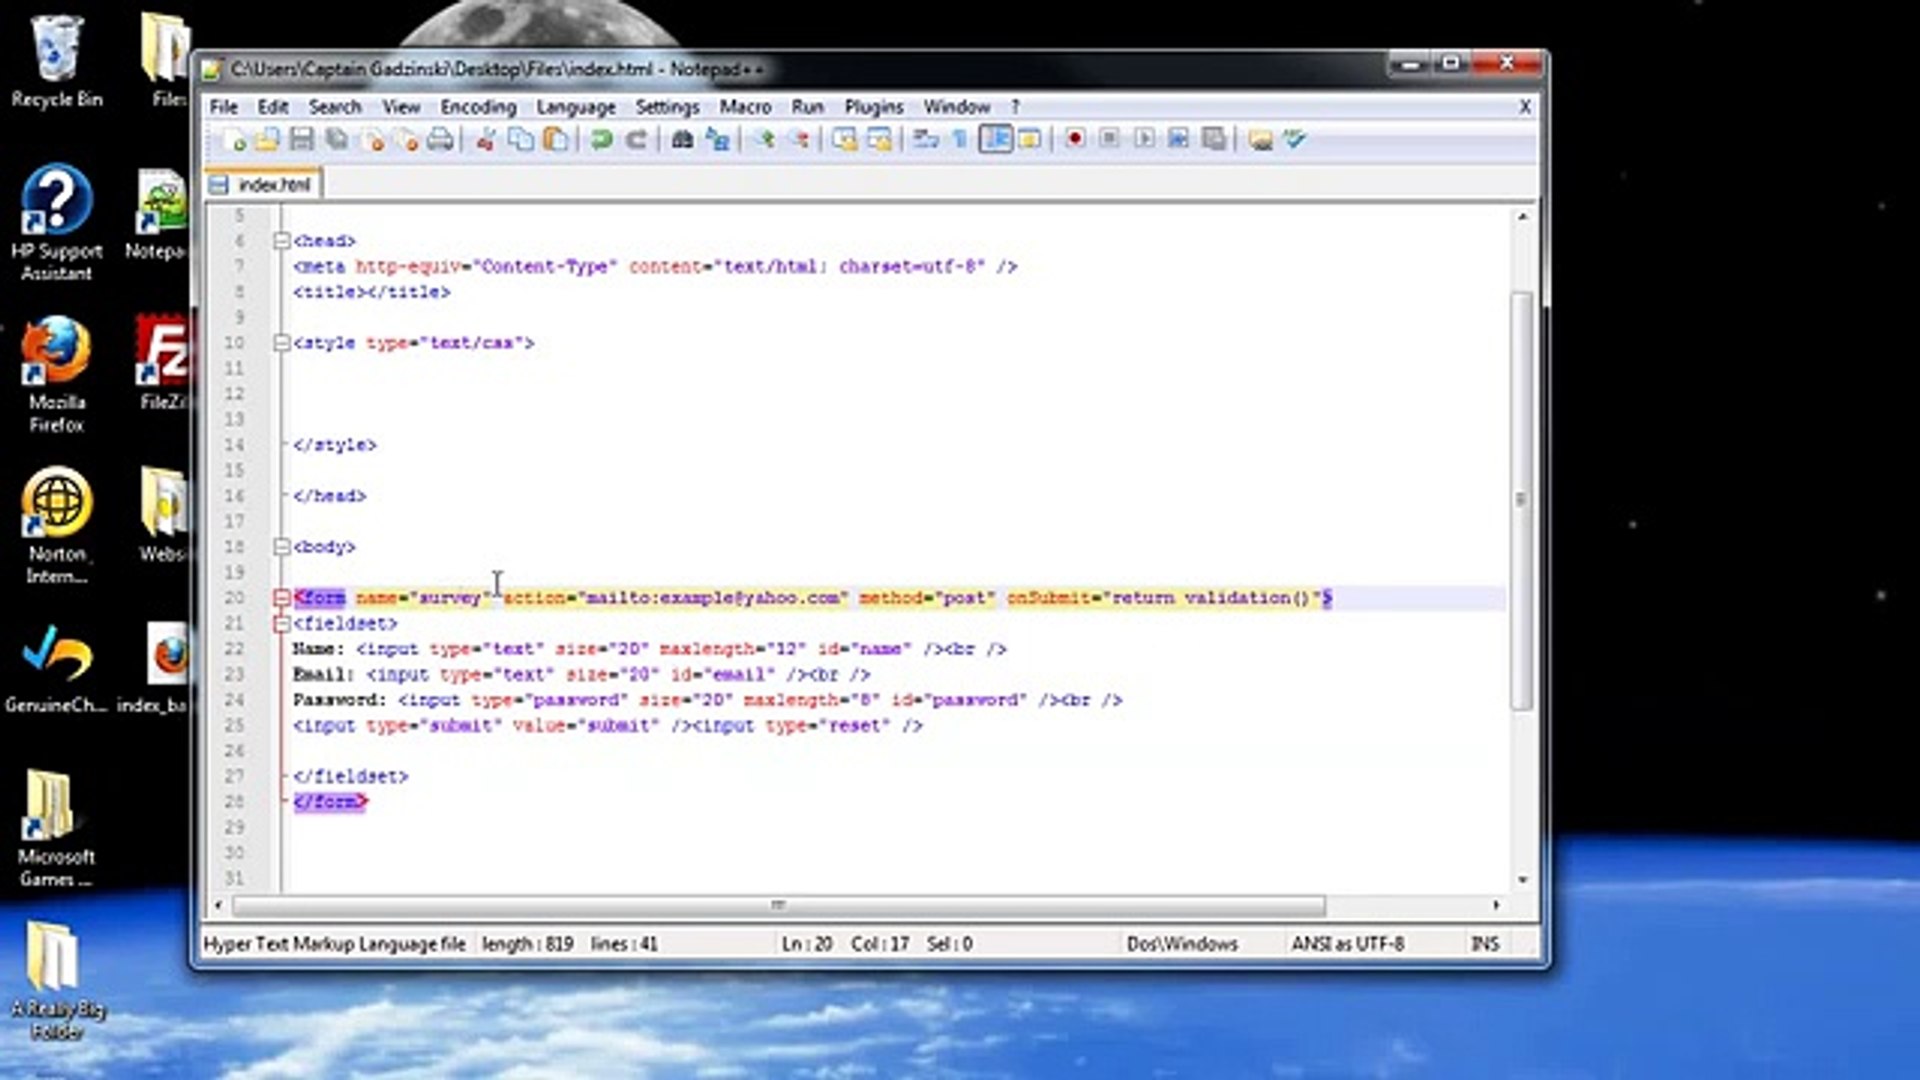The width and height of the screenshot is (1920, 1080).
Task: Cut selection with the scissors icon
Action: pos(486,140)
